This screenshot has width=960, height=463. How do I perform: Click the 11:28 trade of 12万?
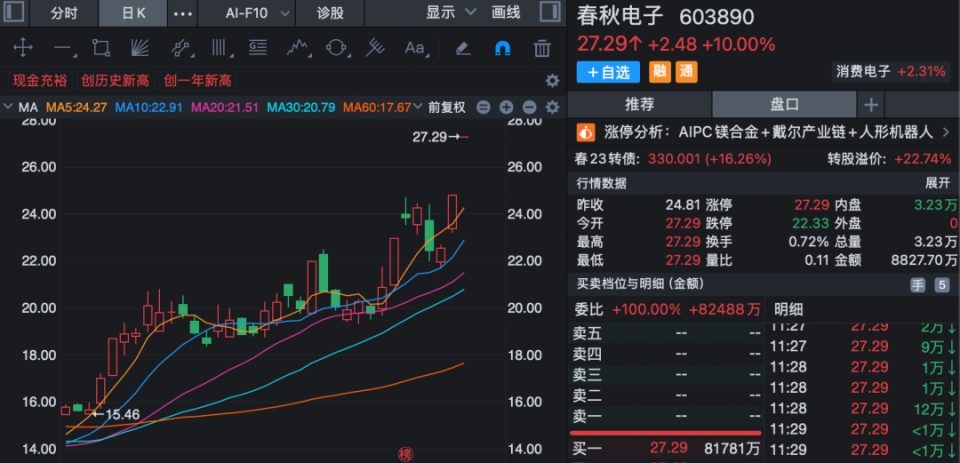(863, 408)
